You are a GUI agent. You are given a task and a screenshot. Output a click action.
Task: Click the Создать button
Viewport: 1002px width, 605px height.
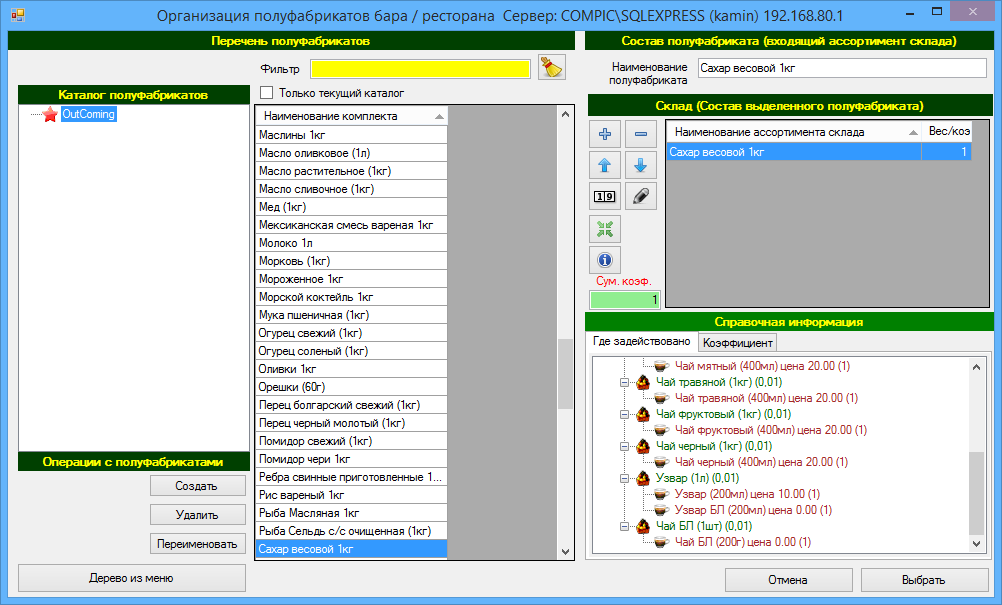[x=197, y=486]
